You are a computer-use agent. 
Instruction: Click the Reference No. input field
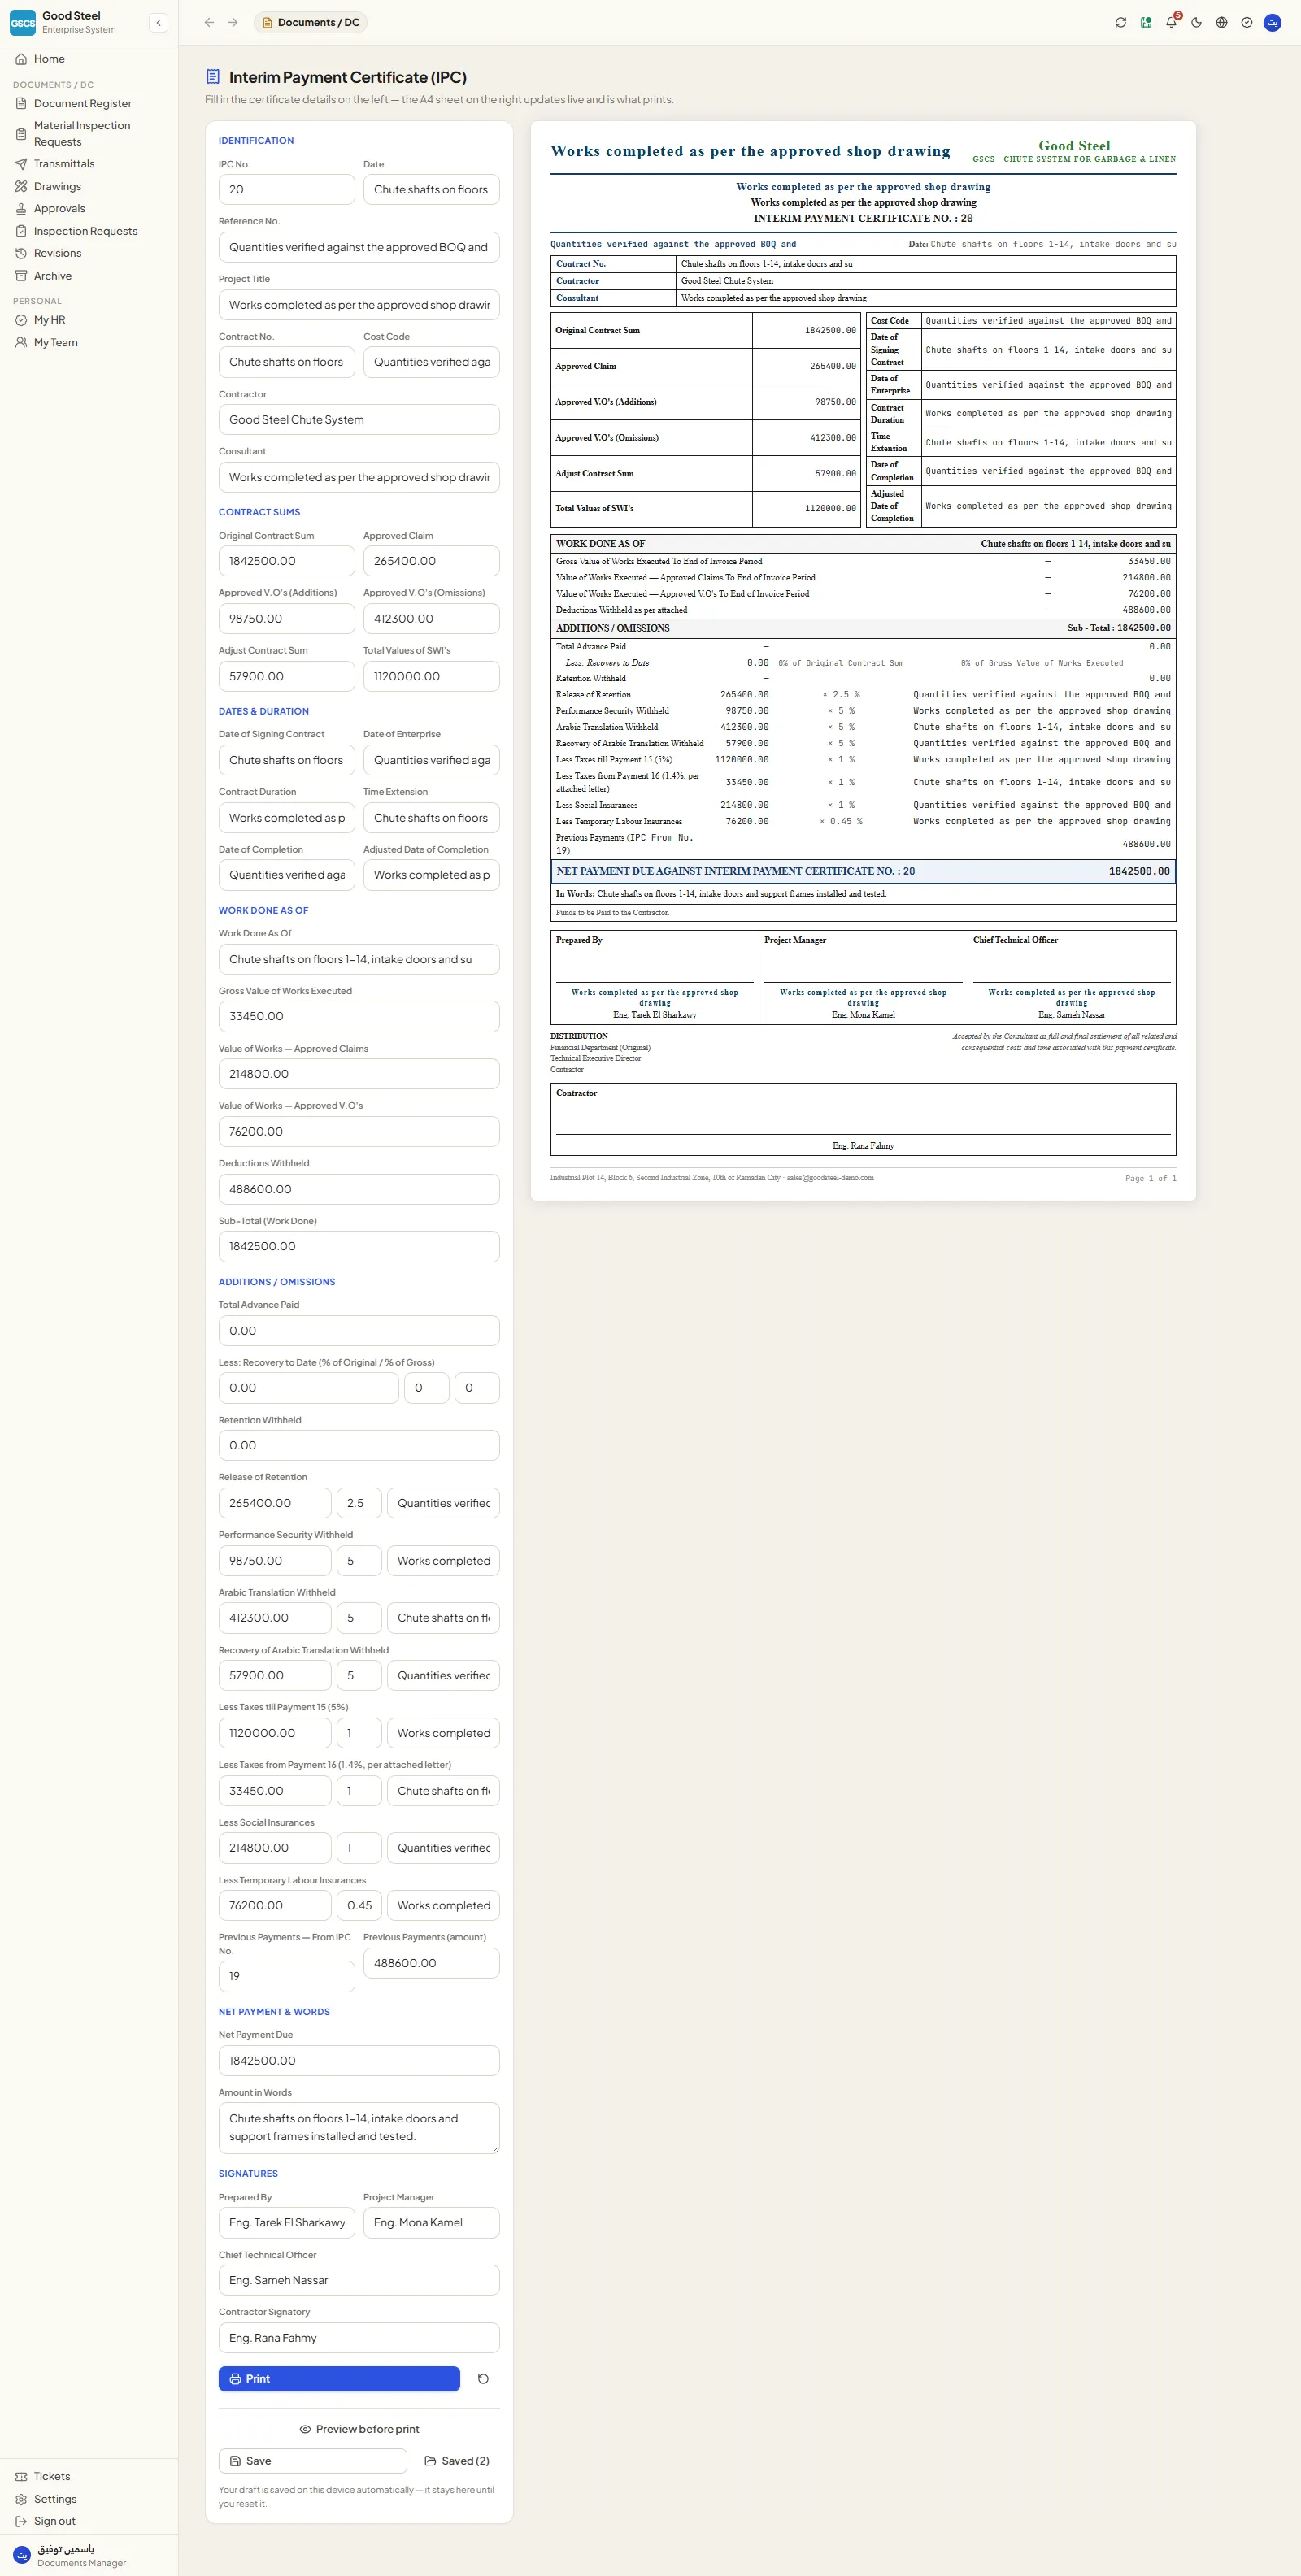tap(359, 247)
